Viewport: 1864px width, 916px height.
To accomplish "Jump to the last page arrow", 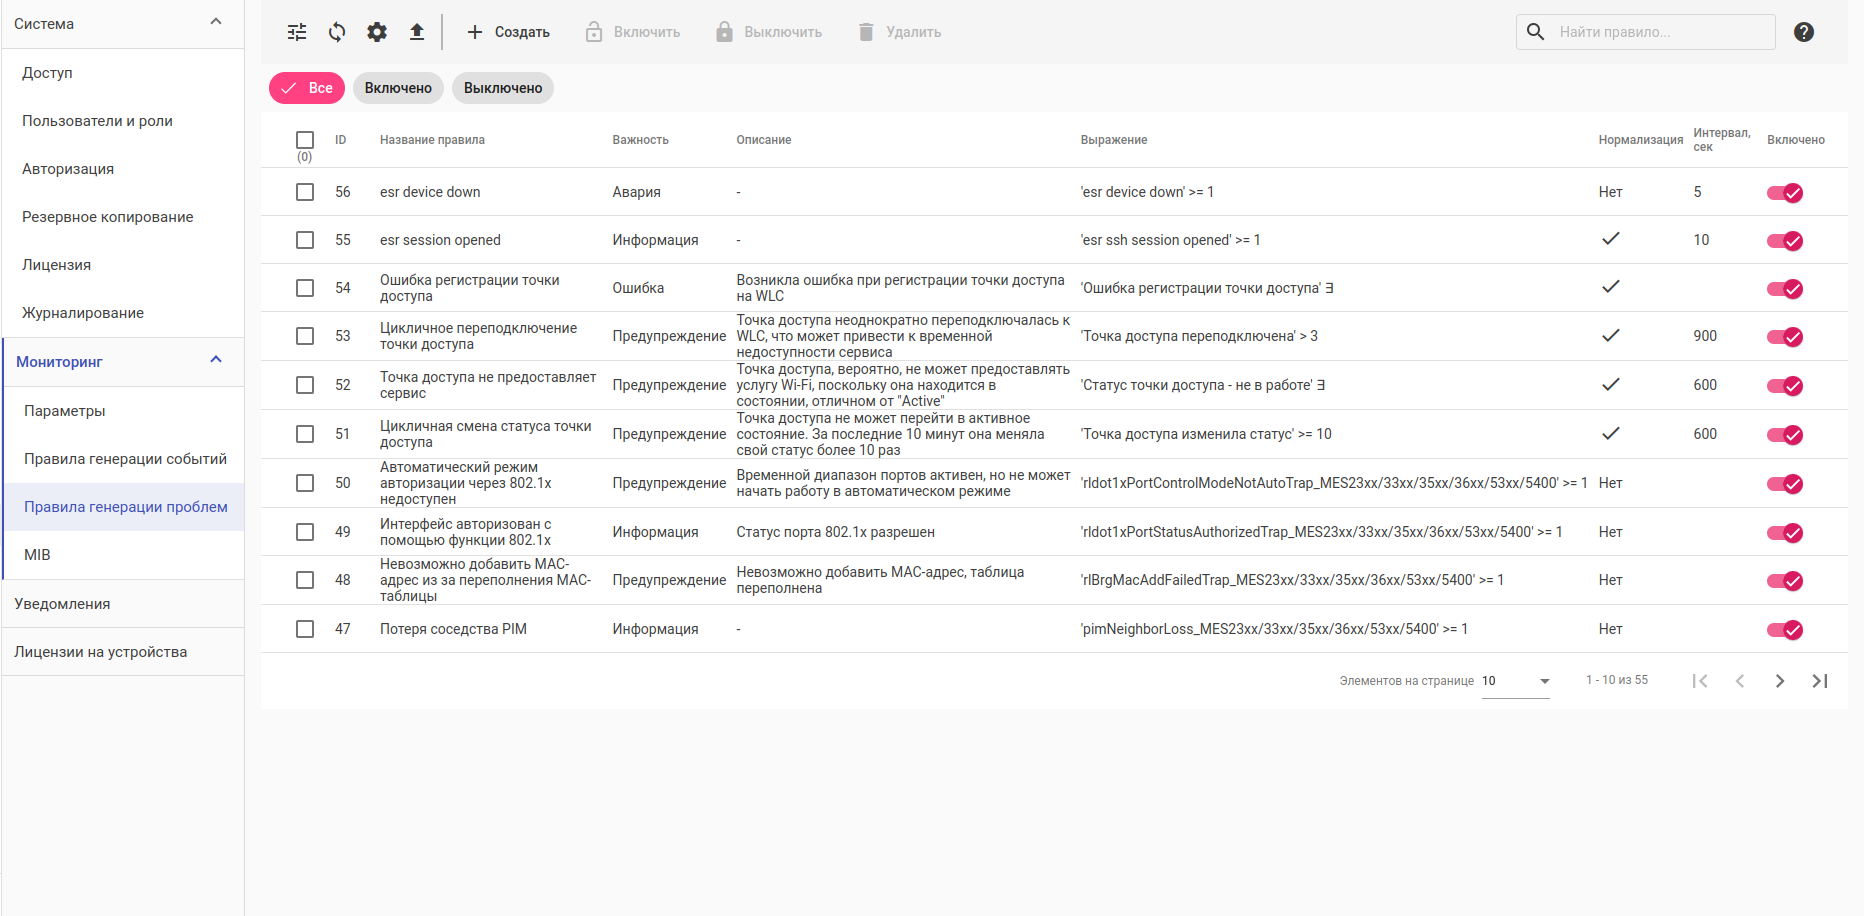I will pos(1820,681).
